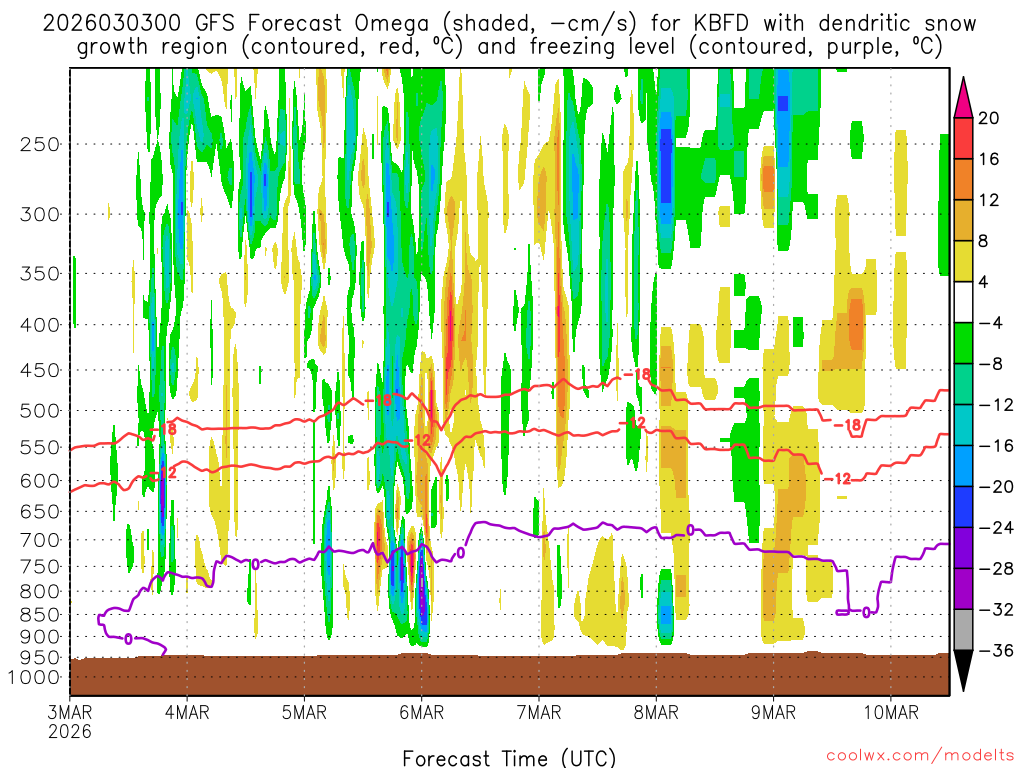Click the yellow colorbar swatch between 4 and 8
Image resolution: width=1024 pixels, height=768 pixels.
(x=964, y=261)
